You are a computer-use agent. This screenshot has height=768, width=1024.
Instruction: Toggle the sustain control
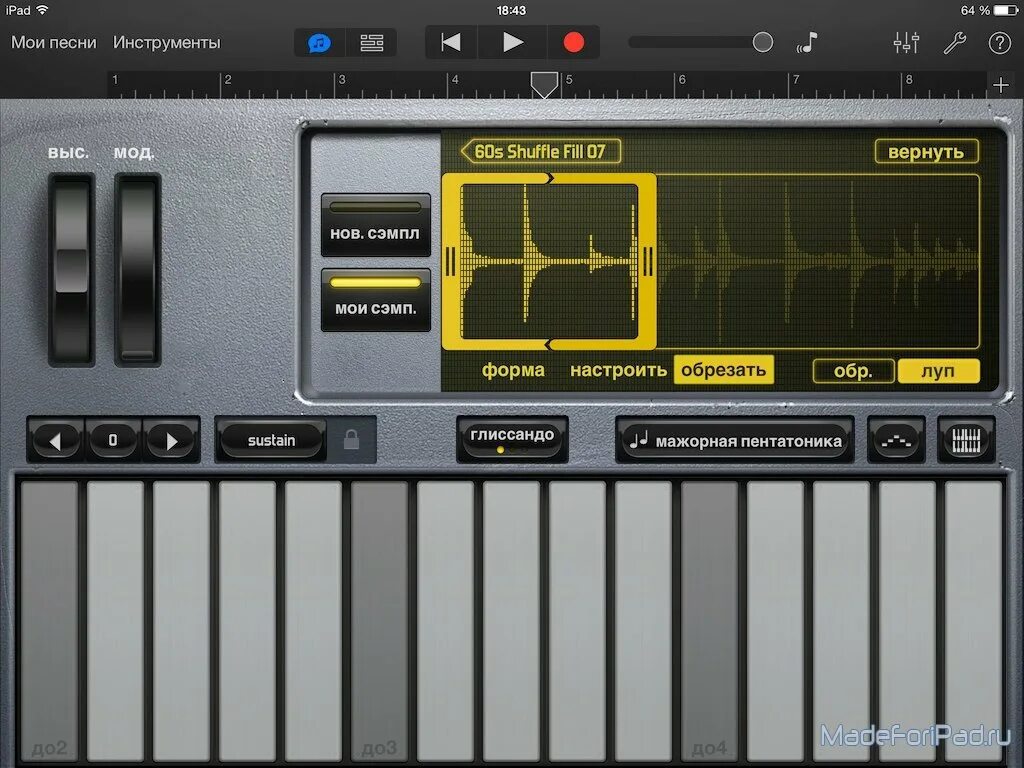270,439
